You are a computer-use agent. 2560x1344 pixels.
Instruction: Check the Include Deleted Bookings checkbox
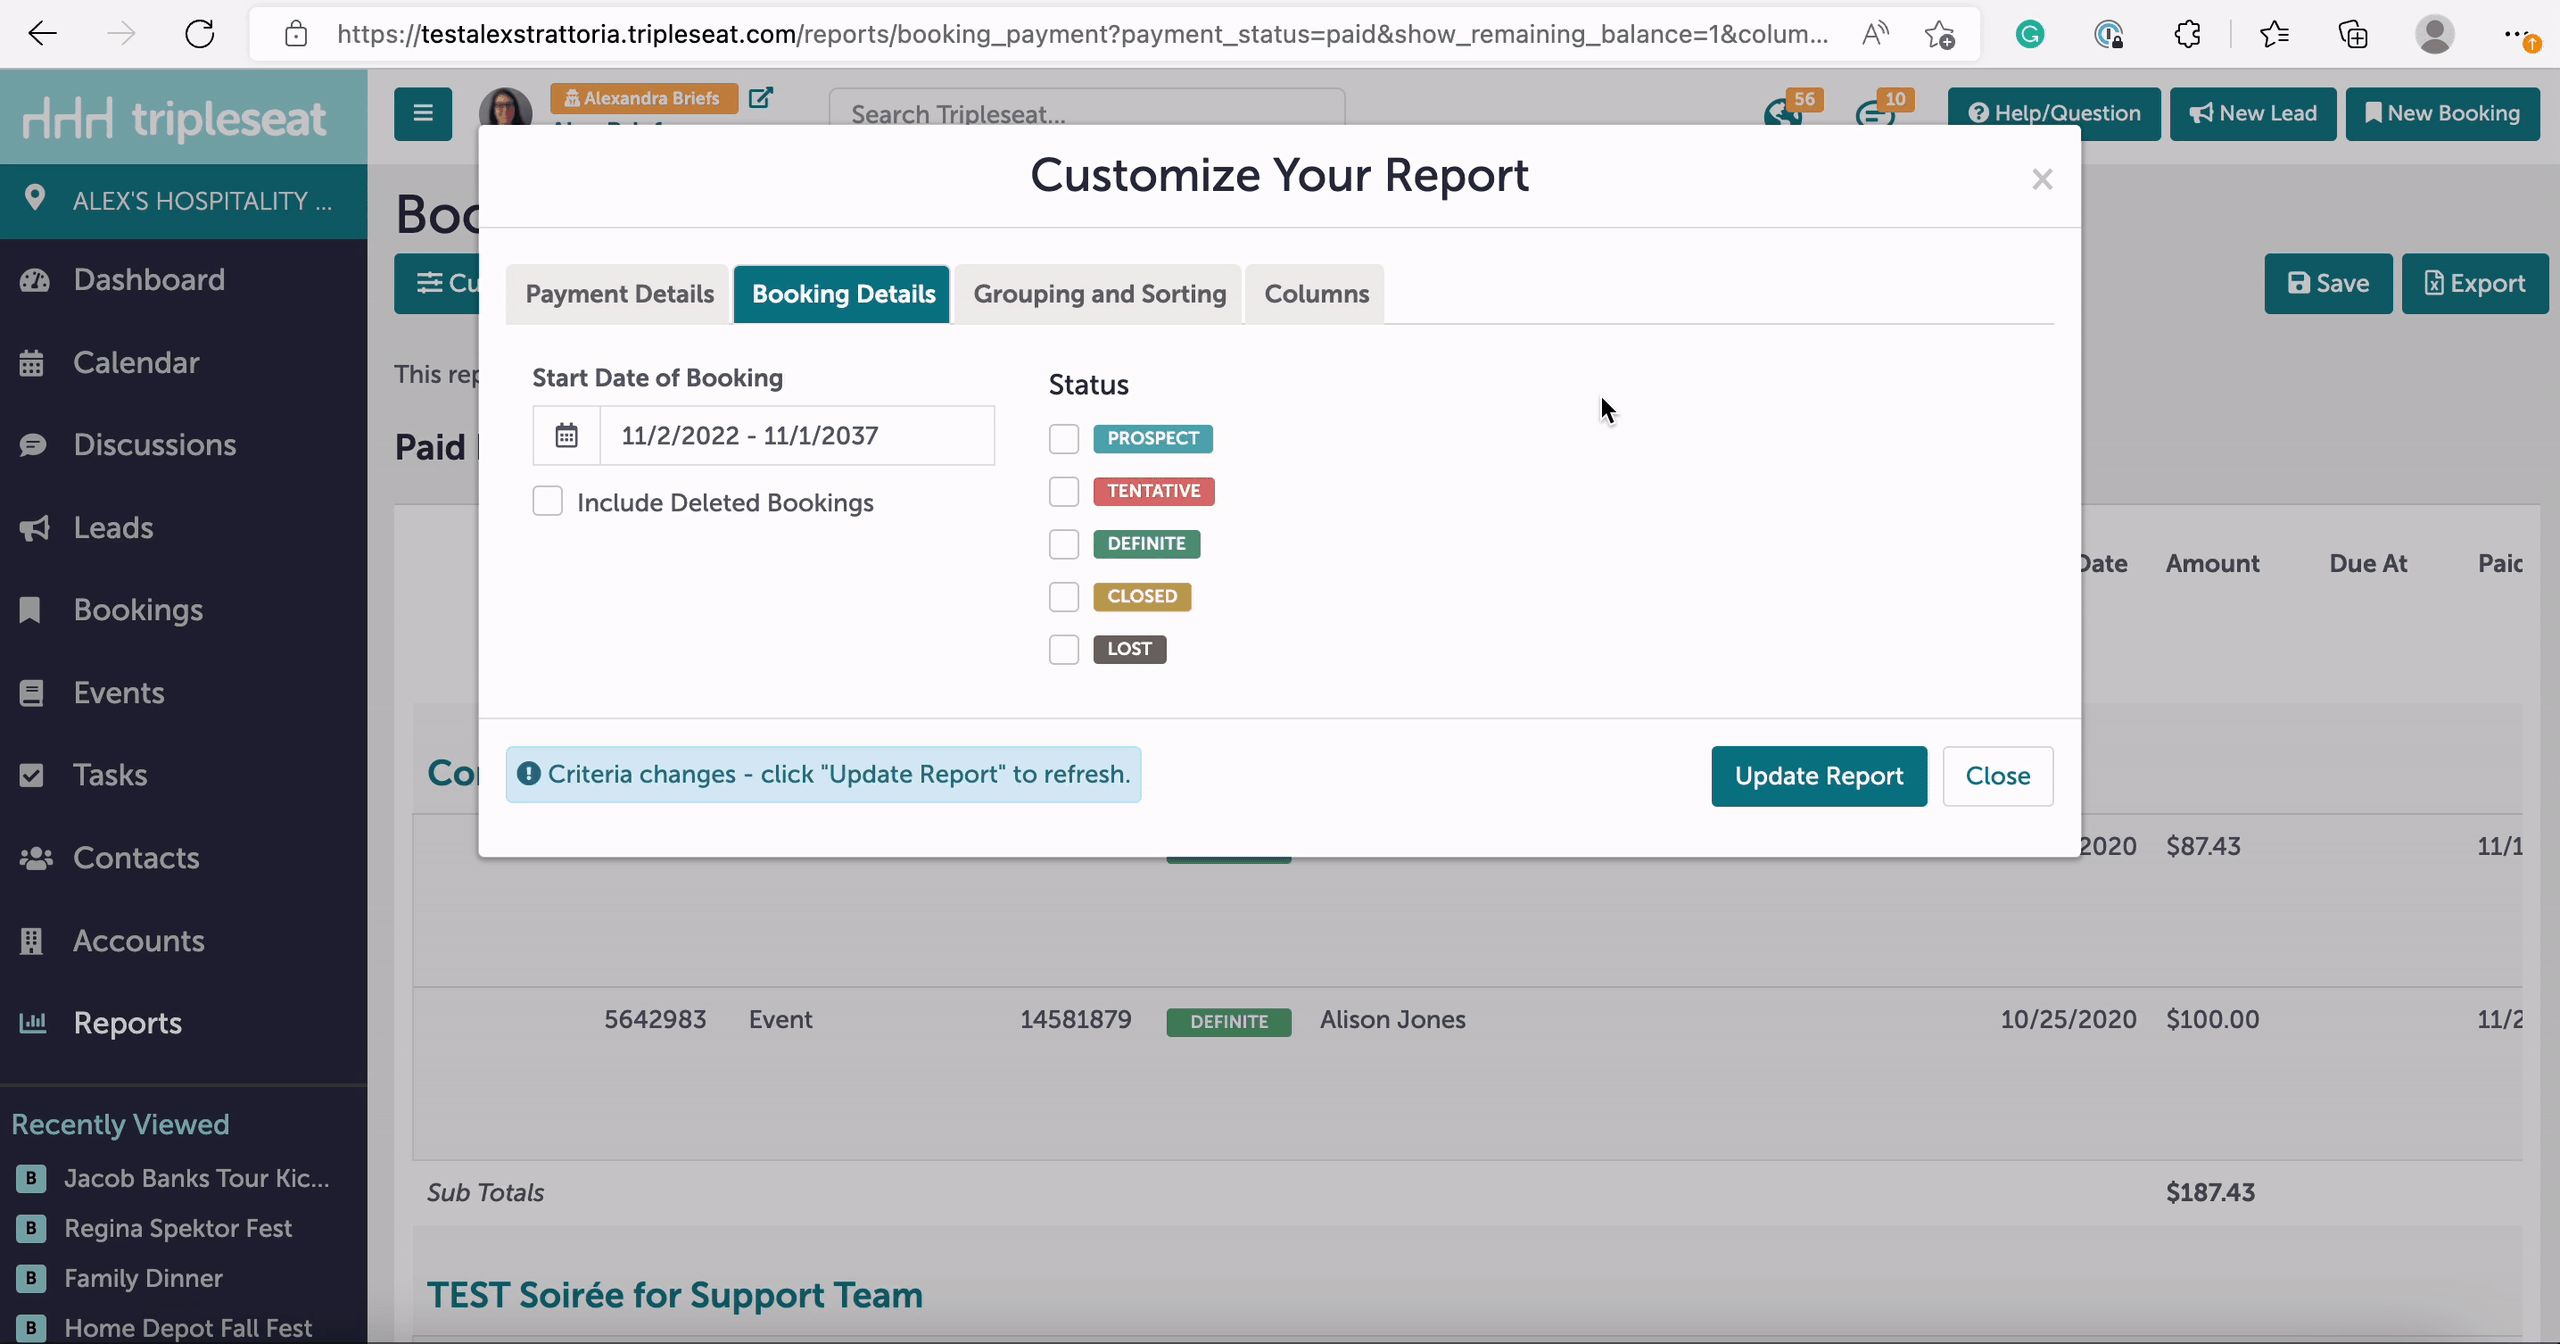[547, 501]
